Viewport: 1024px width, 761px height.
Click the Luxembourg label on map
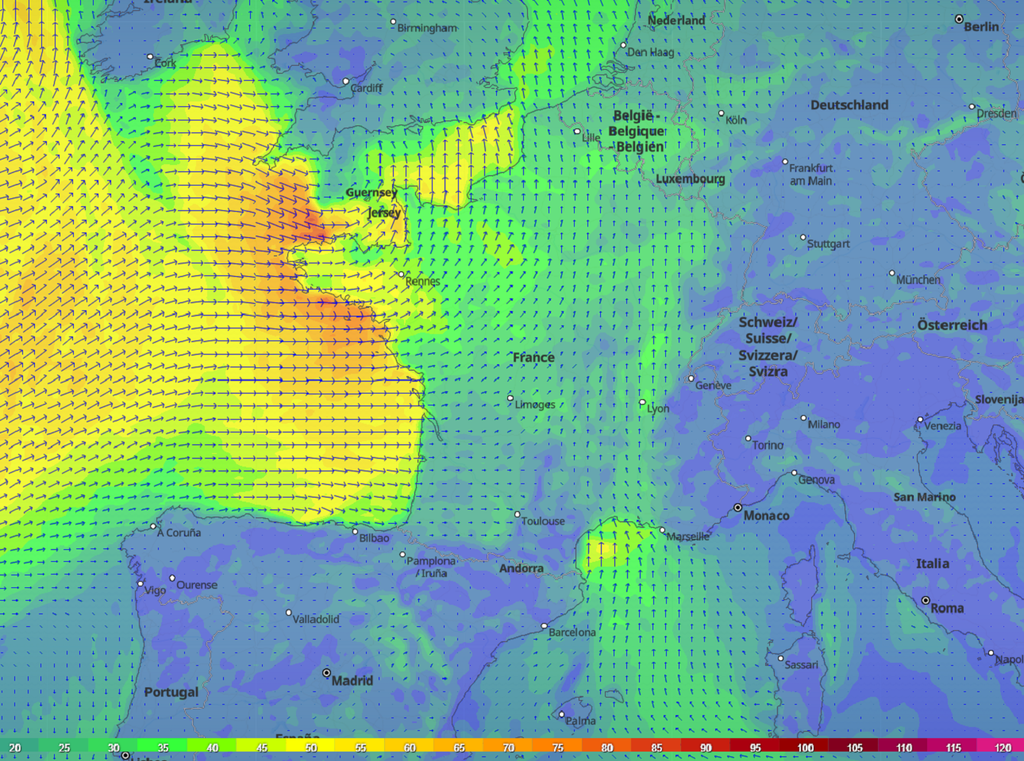690,180
